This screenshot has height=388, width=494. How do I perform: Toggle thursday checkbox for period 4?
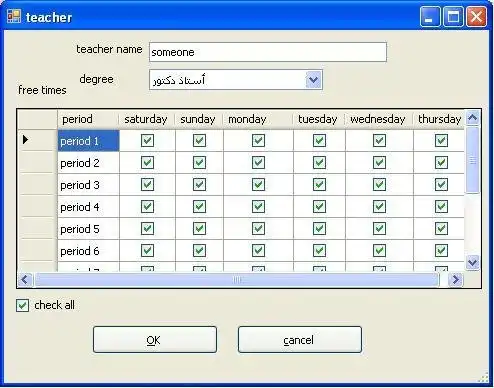pos(441,206)
